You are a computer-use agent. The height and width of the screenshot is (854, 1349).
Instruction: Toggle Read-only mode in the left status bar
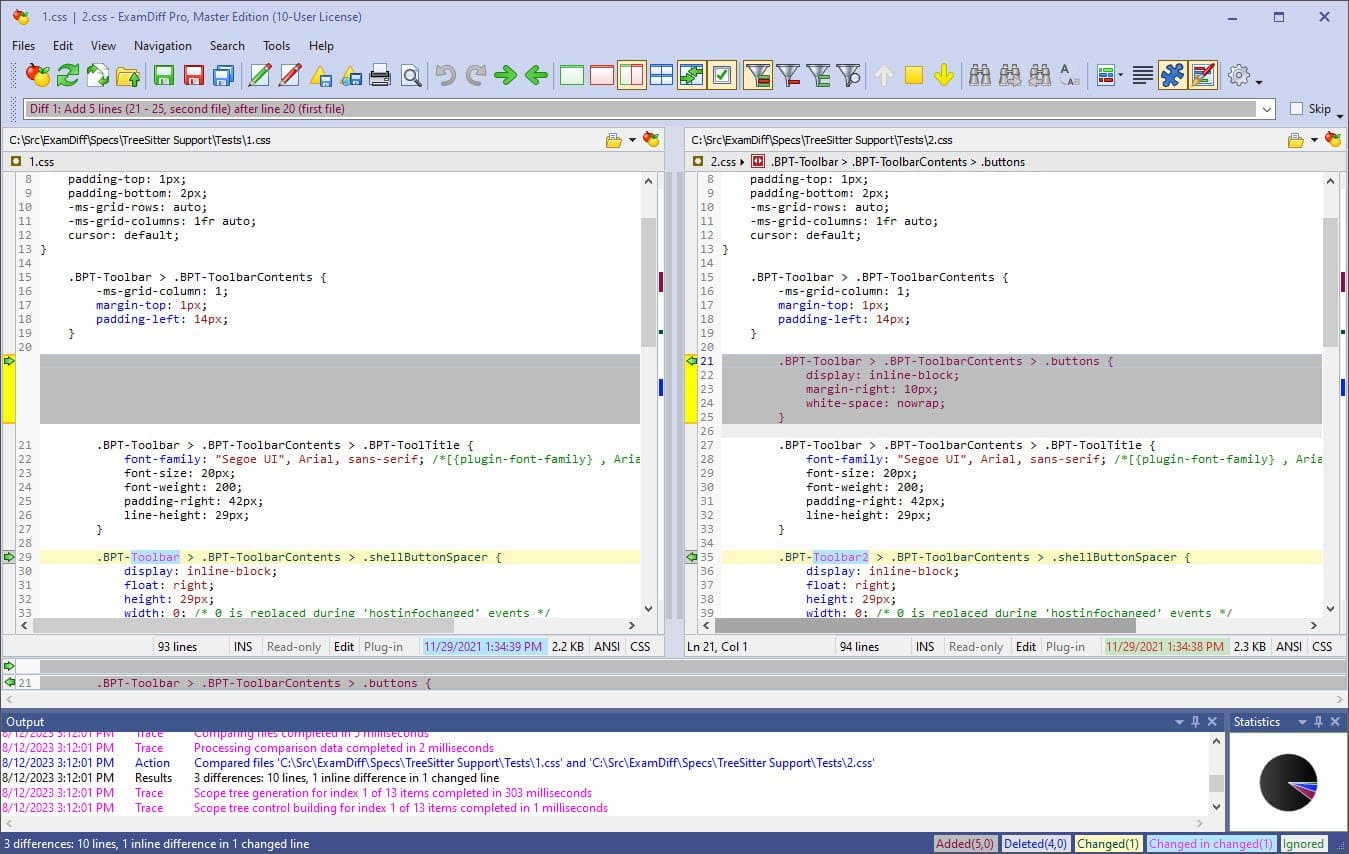click(x=294, y=646)
